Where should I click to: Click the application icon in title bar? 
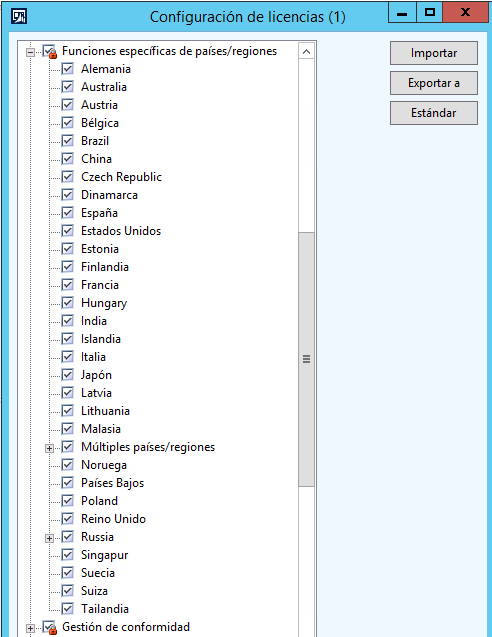pos(19,17)
